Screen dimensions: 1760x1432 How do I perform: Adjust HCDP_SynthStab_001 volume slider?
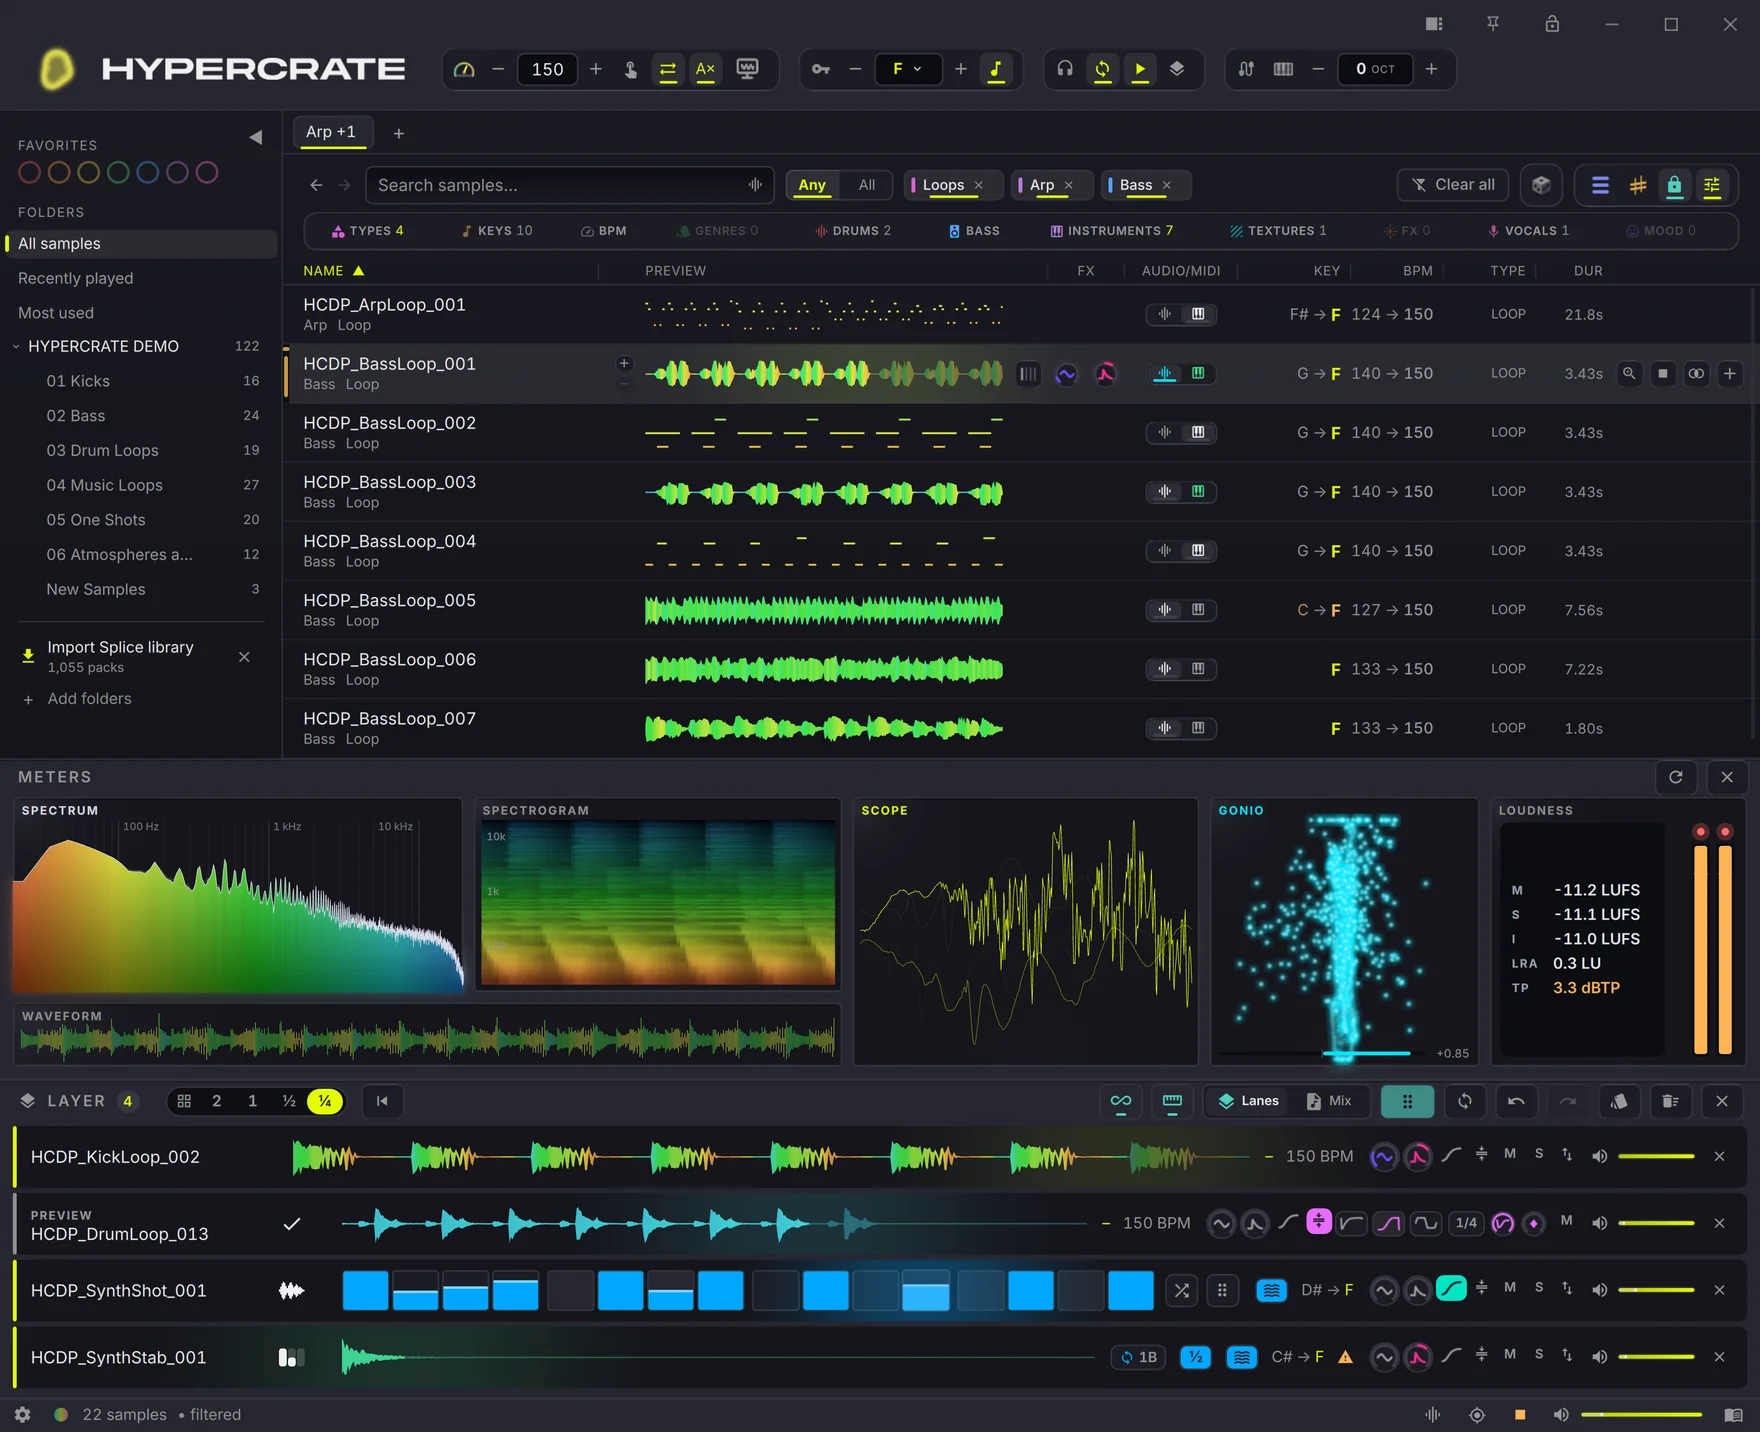click(1656, 1357)
